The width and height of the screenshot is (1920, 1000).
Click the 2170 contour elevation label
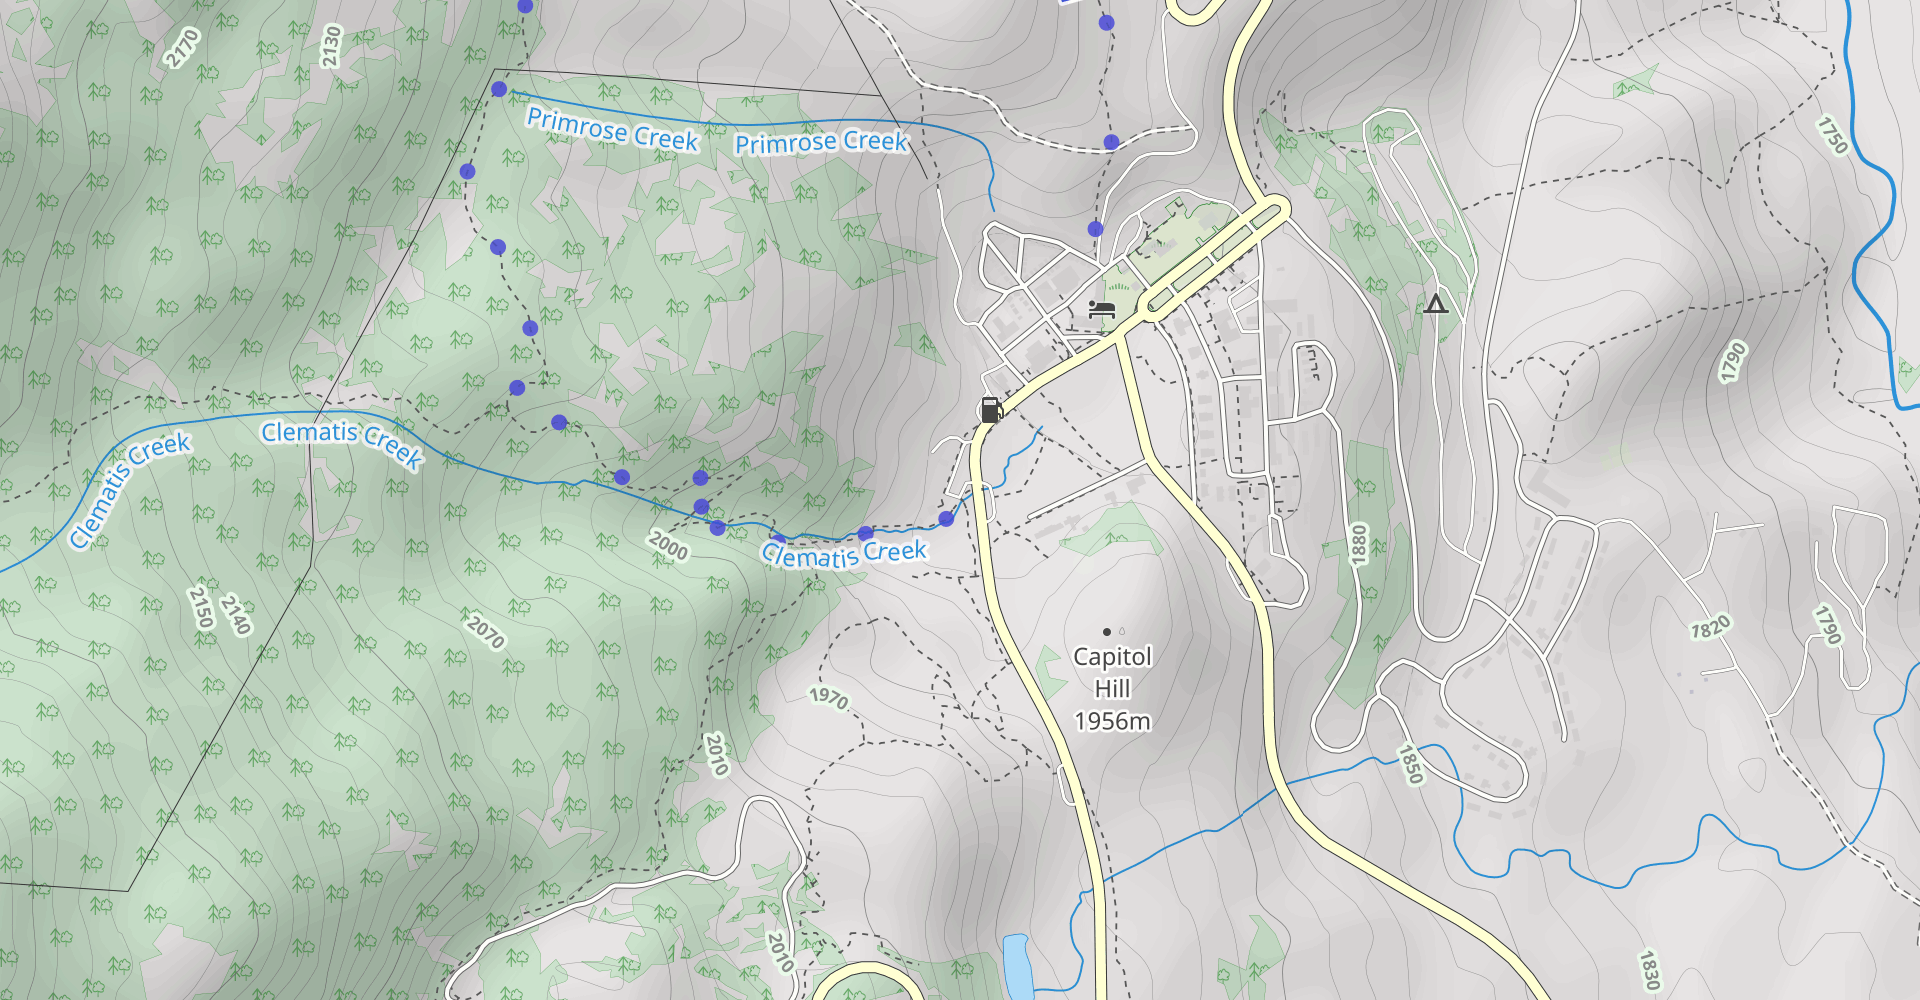tap(182, 48)
